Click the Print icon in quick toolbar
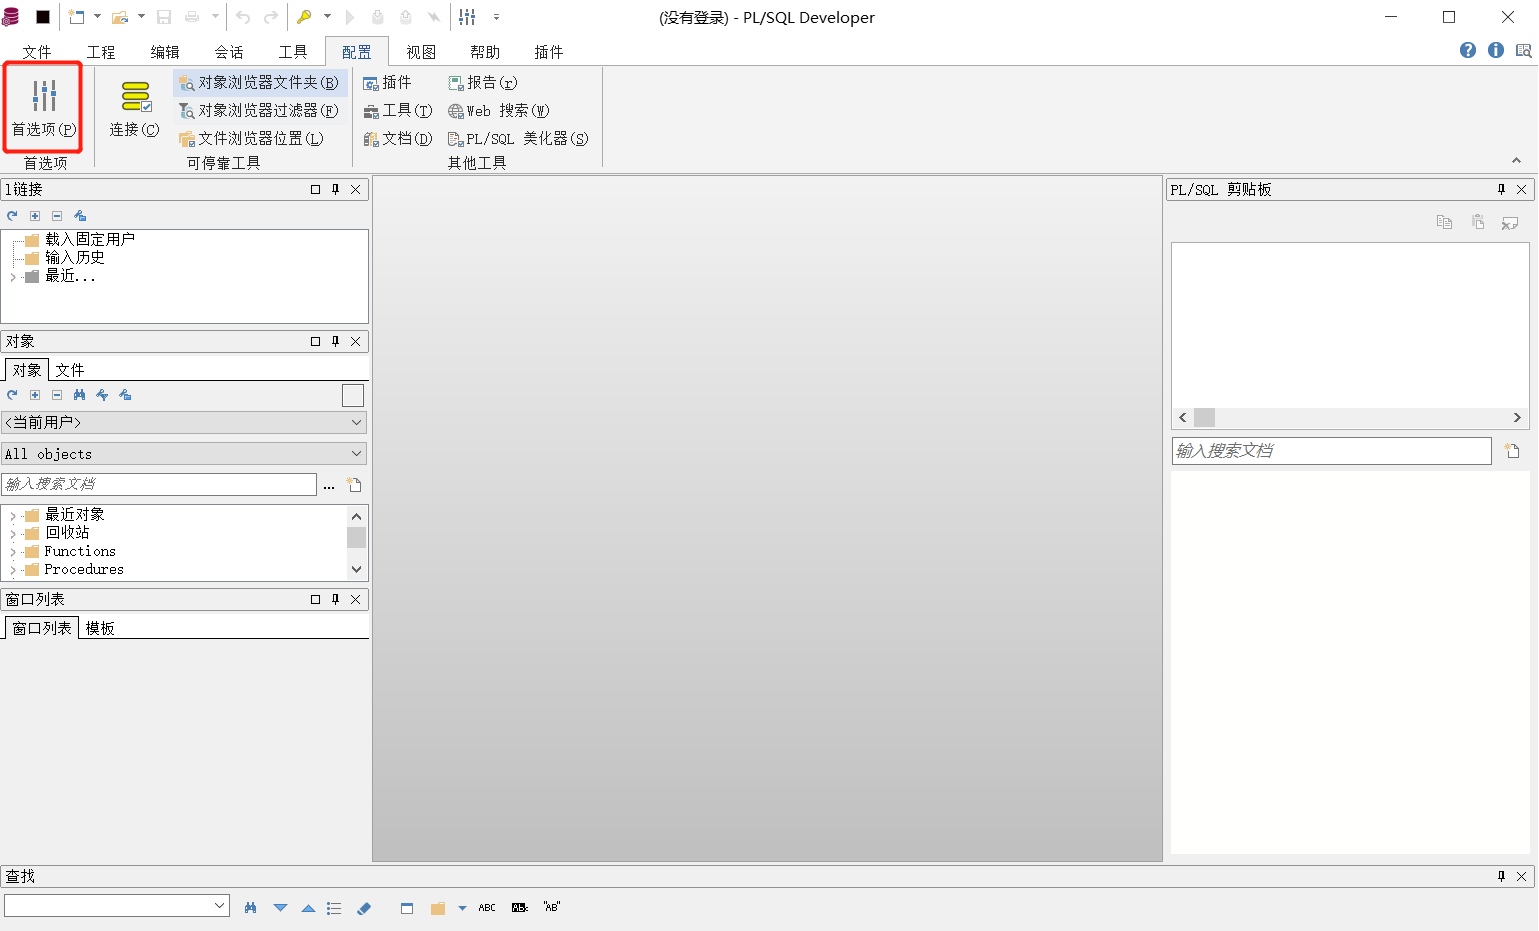The width and height of the screenshot is (1539, 931). [192, 17]
